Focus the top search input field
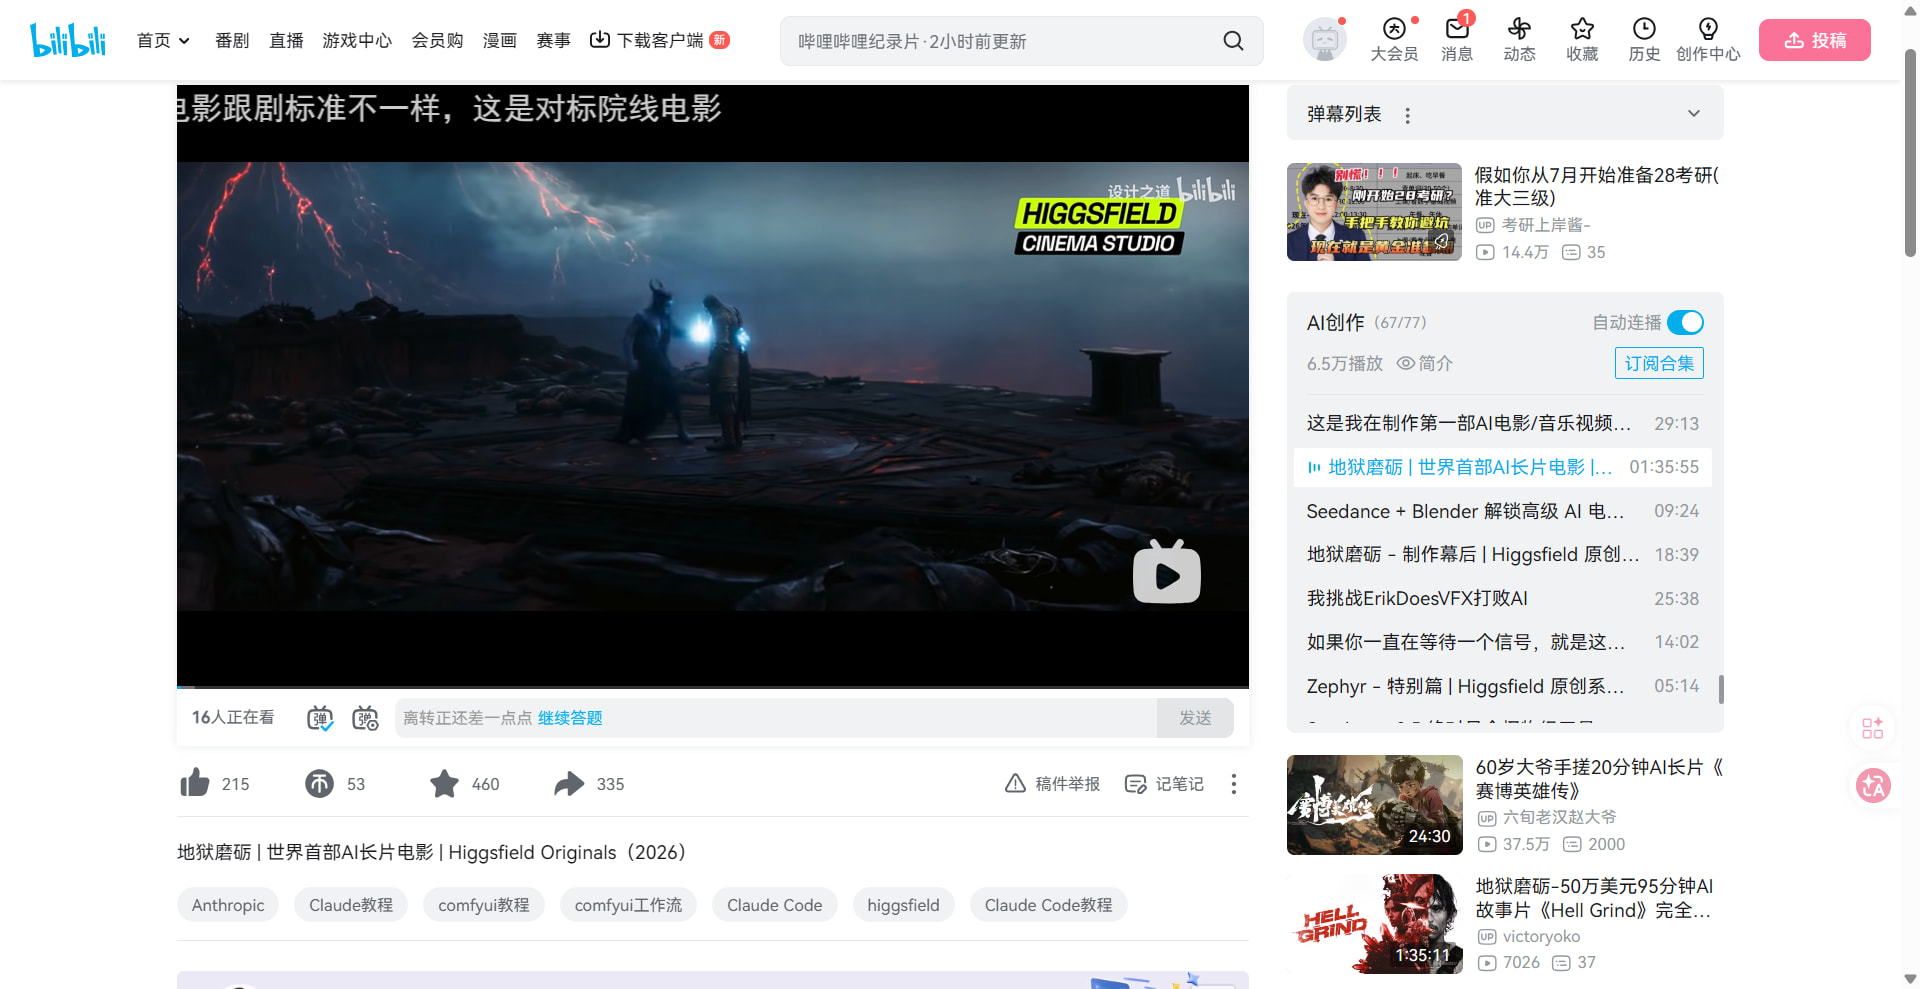 click(x=1000, y=41)
